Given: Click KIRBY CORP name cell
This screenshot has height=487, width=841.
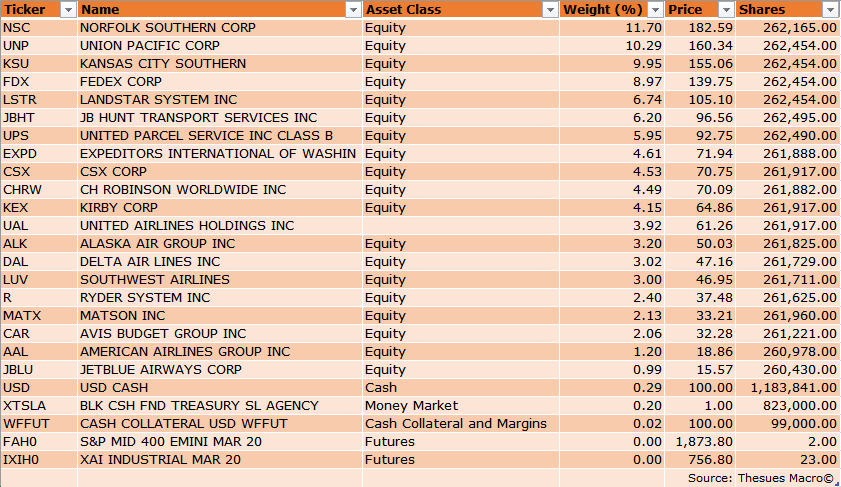Looking at the screenshot, I should (x=220, y=208).
